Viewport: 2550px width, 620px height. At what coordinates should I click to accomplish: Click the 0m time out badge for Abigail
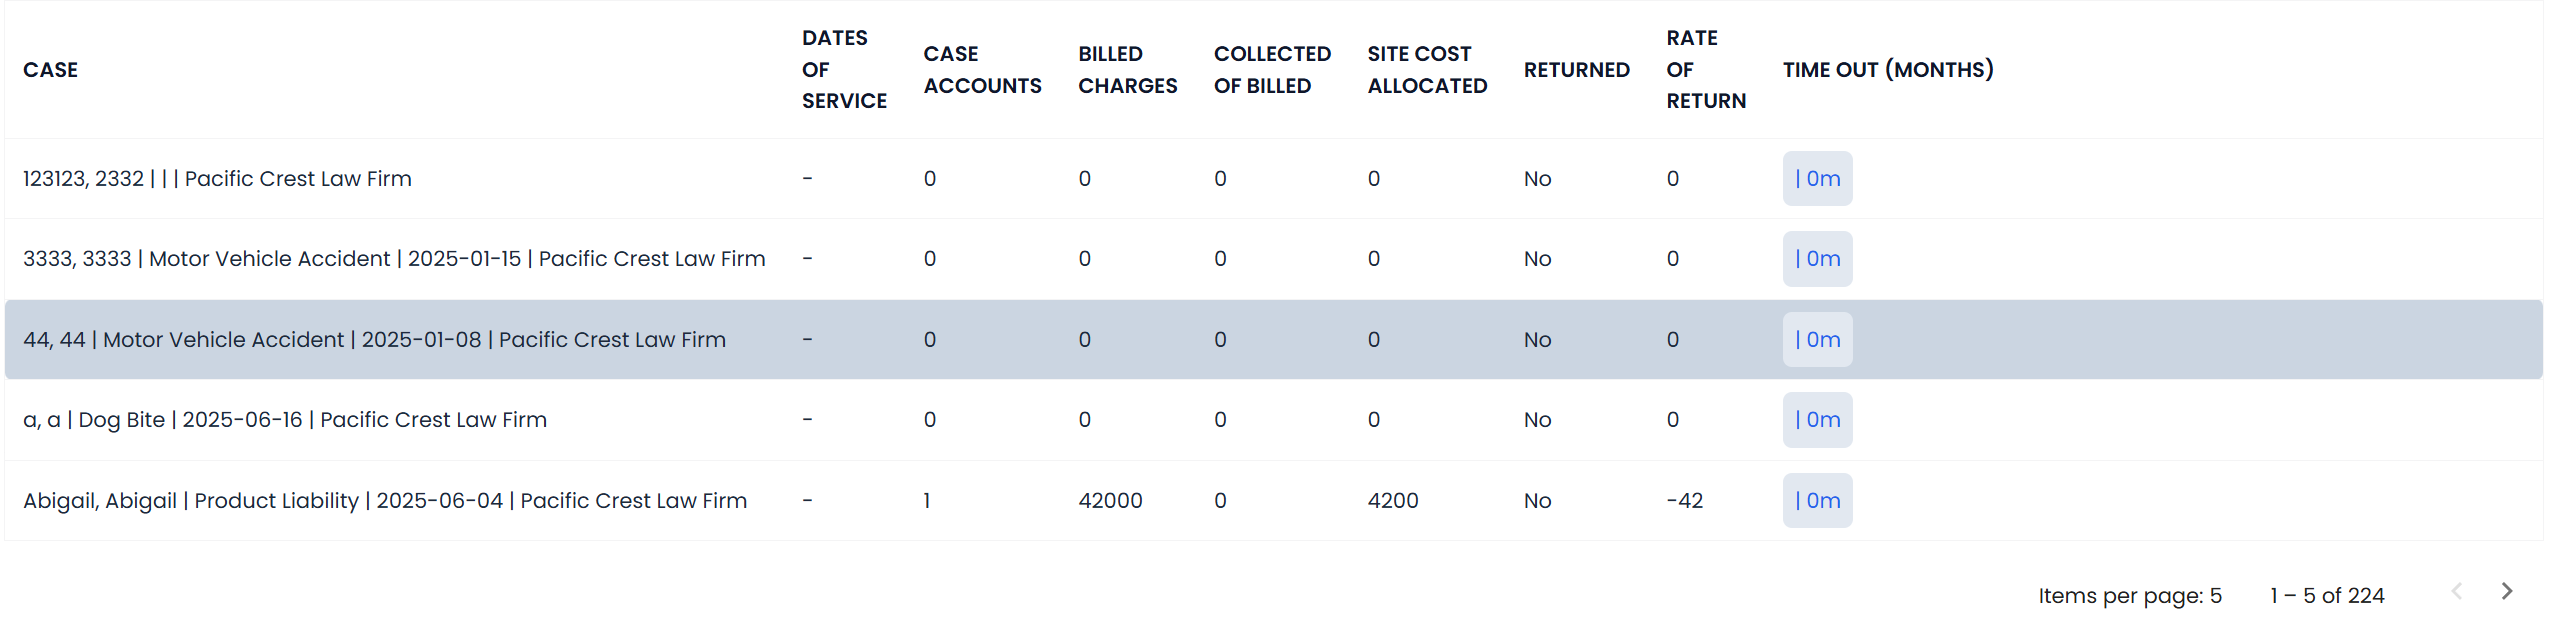pyautogui.click(x=1817, y=500)
